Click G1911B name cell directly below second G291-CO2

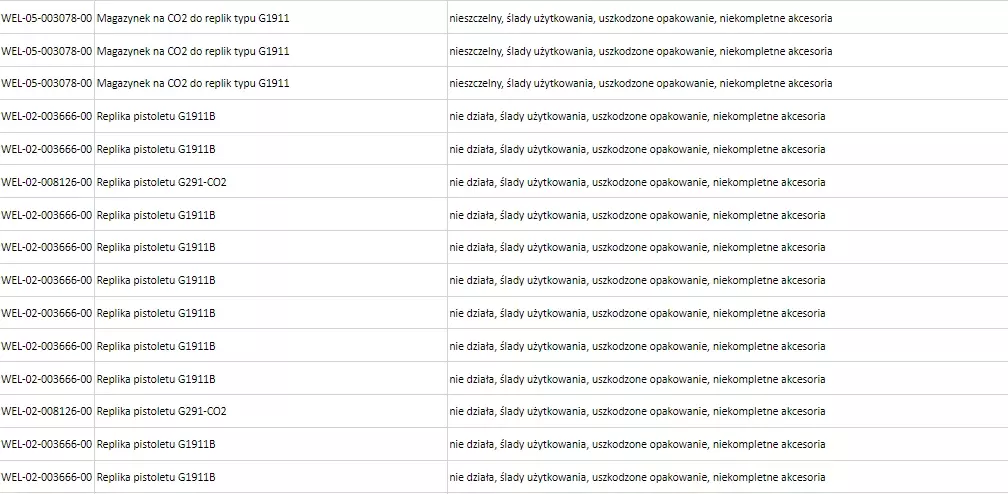[x=156, y=444]
